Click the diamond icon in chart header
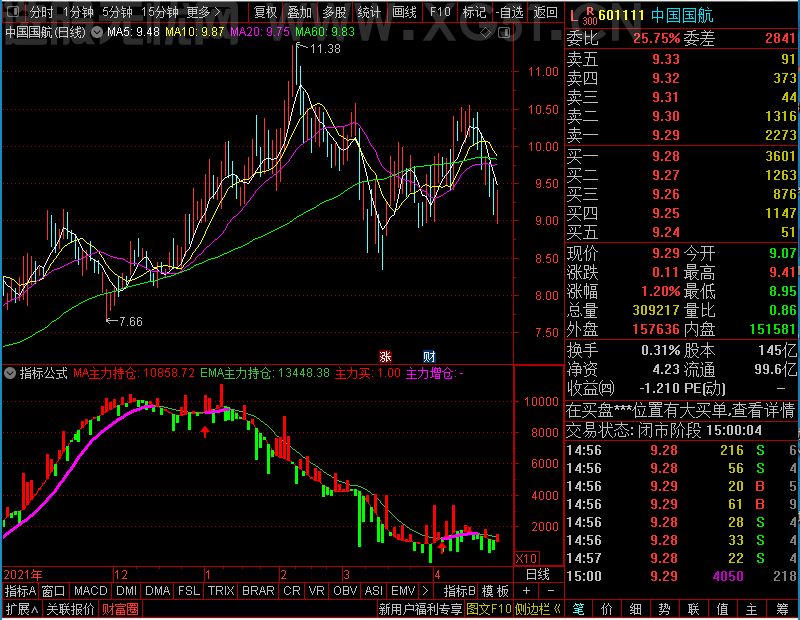Screen dimensions: 800x620 [486, 33]
